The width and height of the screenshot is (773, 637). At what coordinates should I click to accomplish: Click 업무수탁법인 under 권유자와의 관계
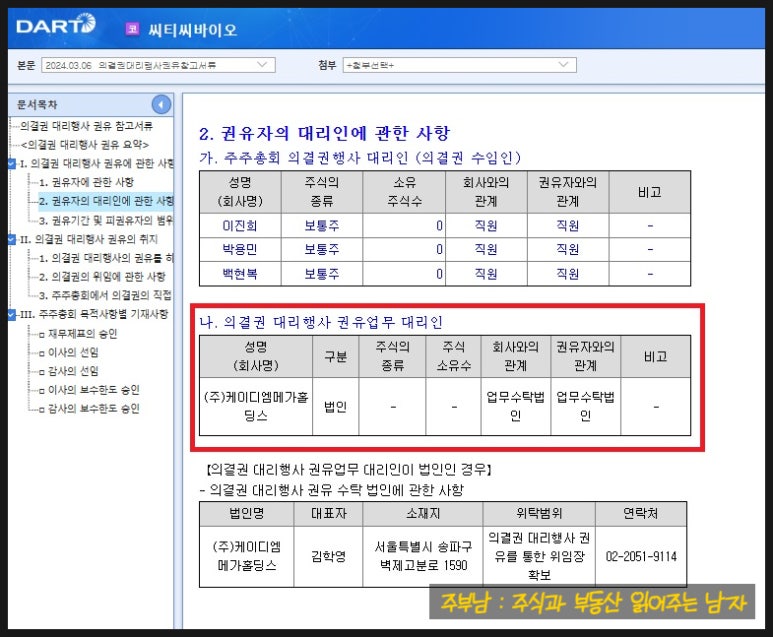click(585, 406)
